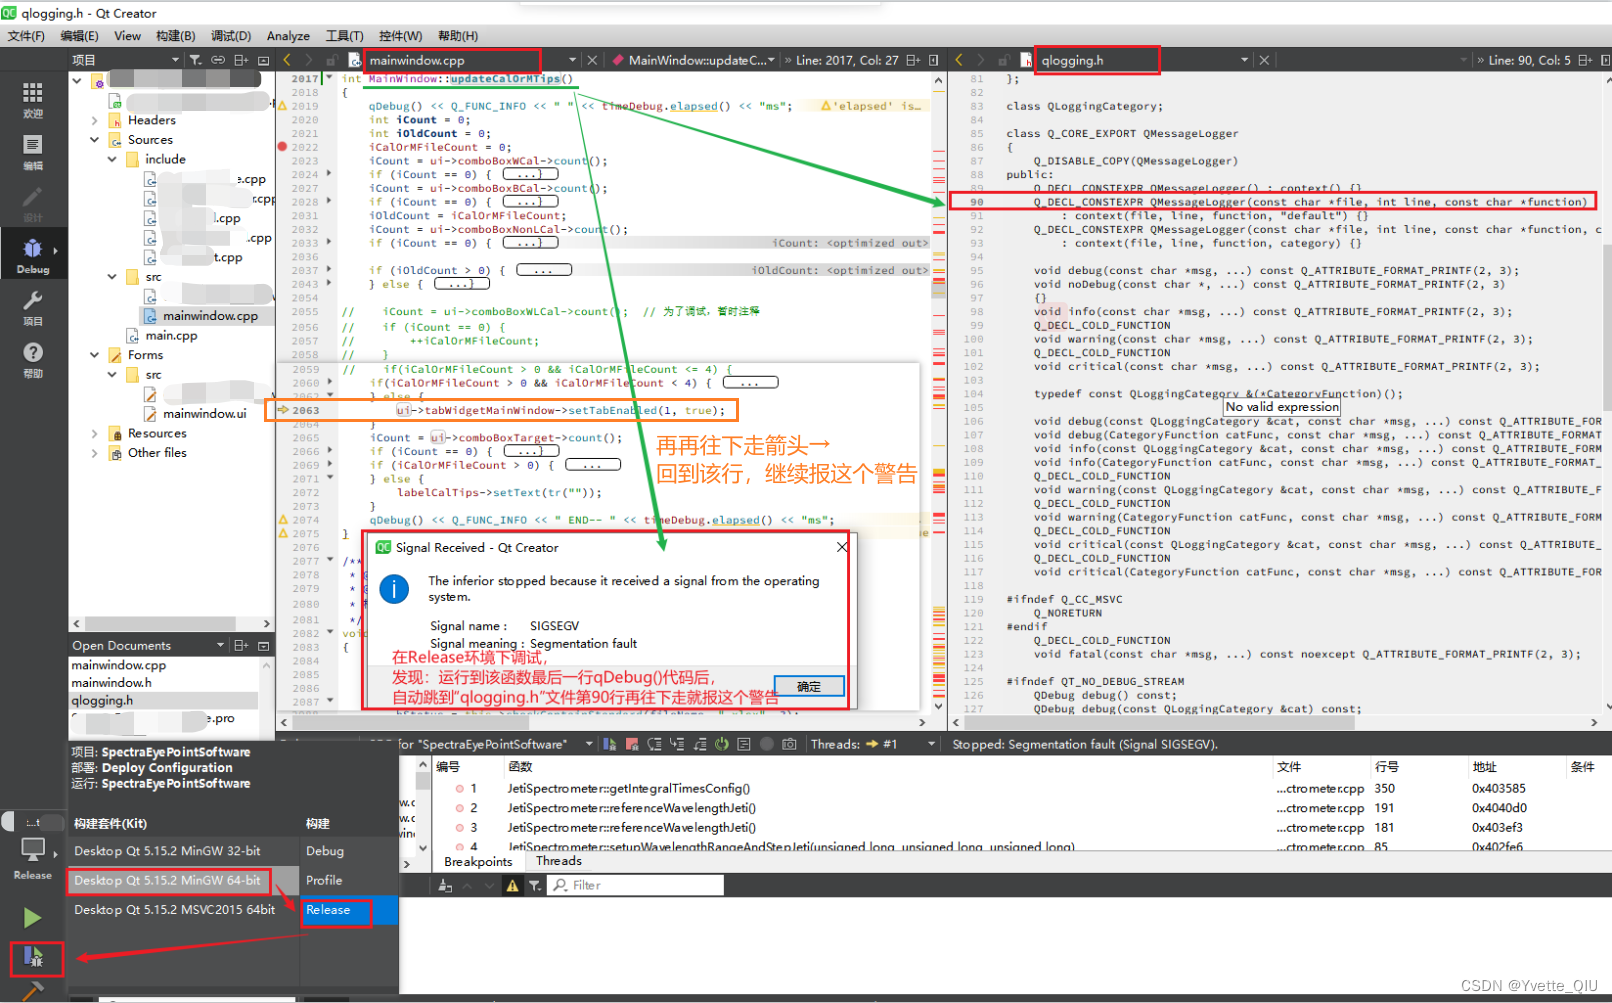Click the clear issues broom icon

(x=445, y=886)
